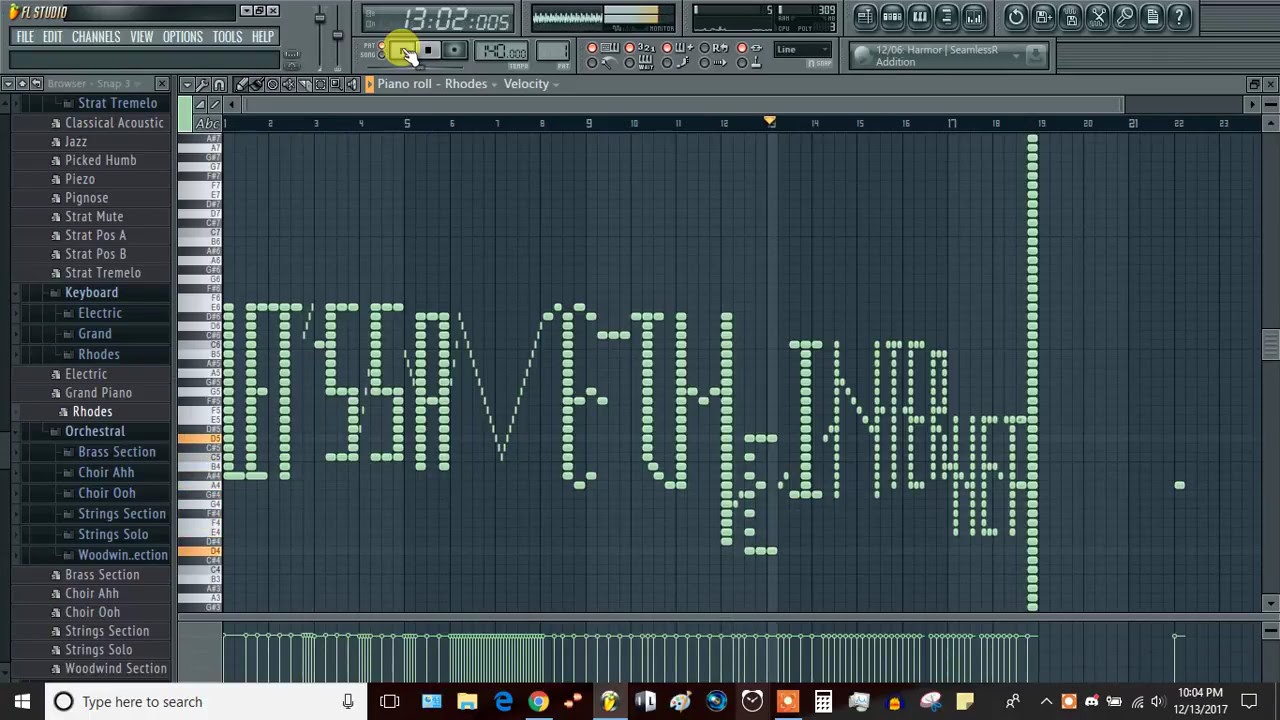The image size is (1280, 720).
Task: Open the pattern selector box
Action: 551,50
